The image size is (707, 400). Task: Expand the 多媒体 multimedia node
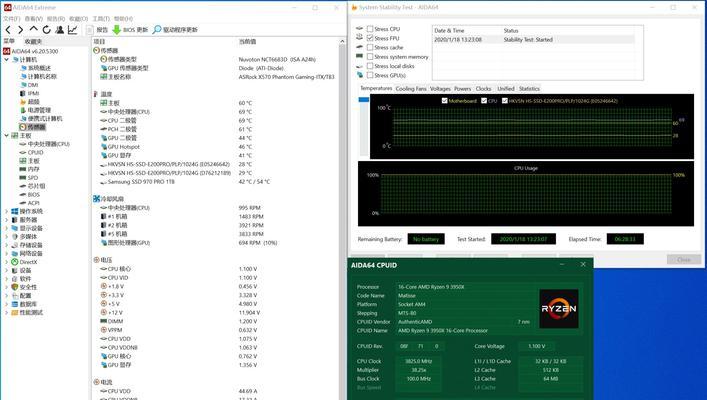(x=6, y=237)
